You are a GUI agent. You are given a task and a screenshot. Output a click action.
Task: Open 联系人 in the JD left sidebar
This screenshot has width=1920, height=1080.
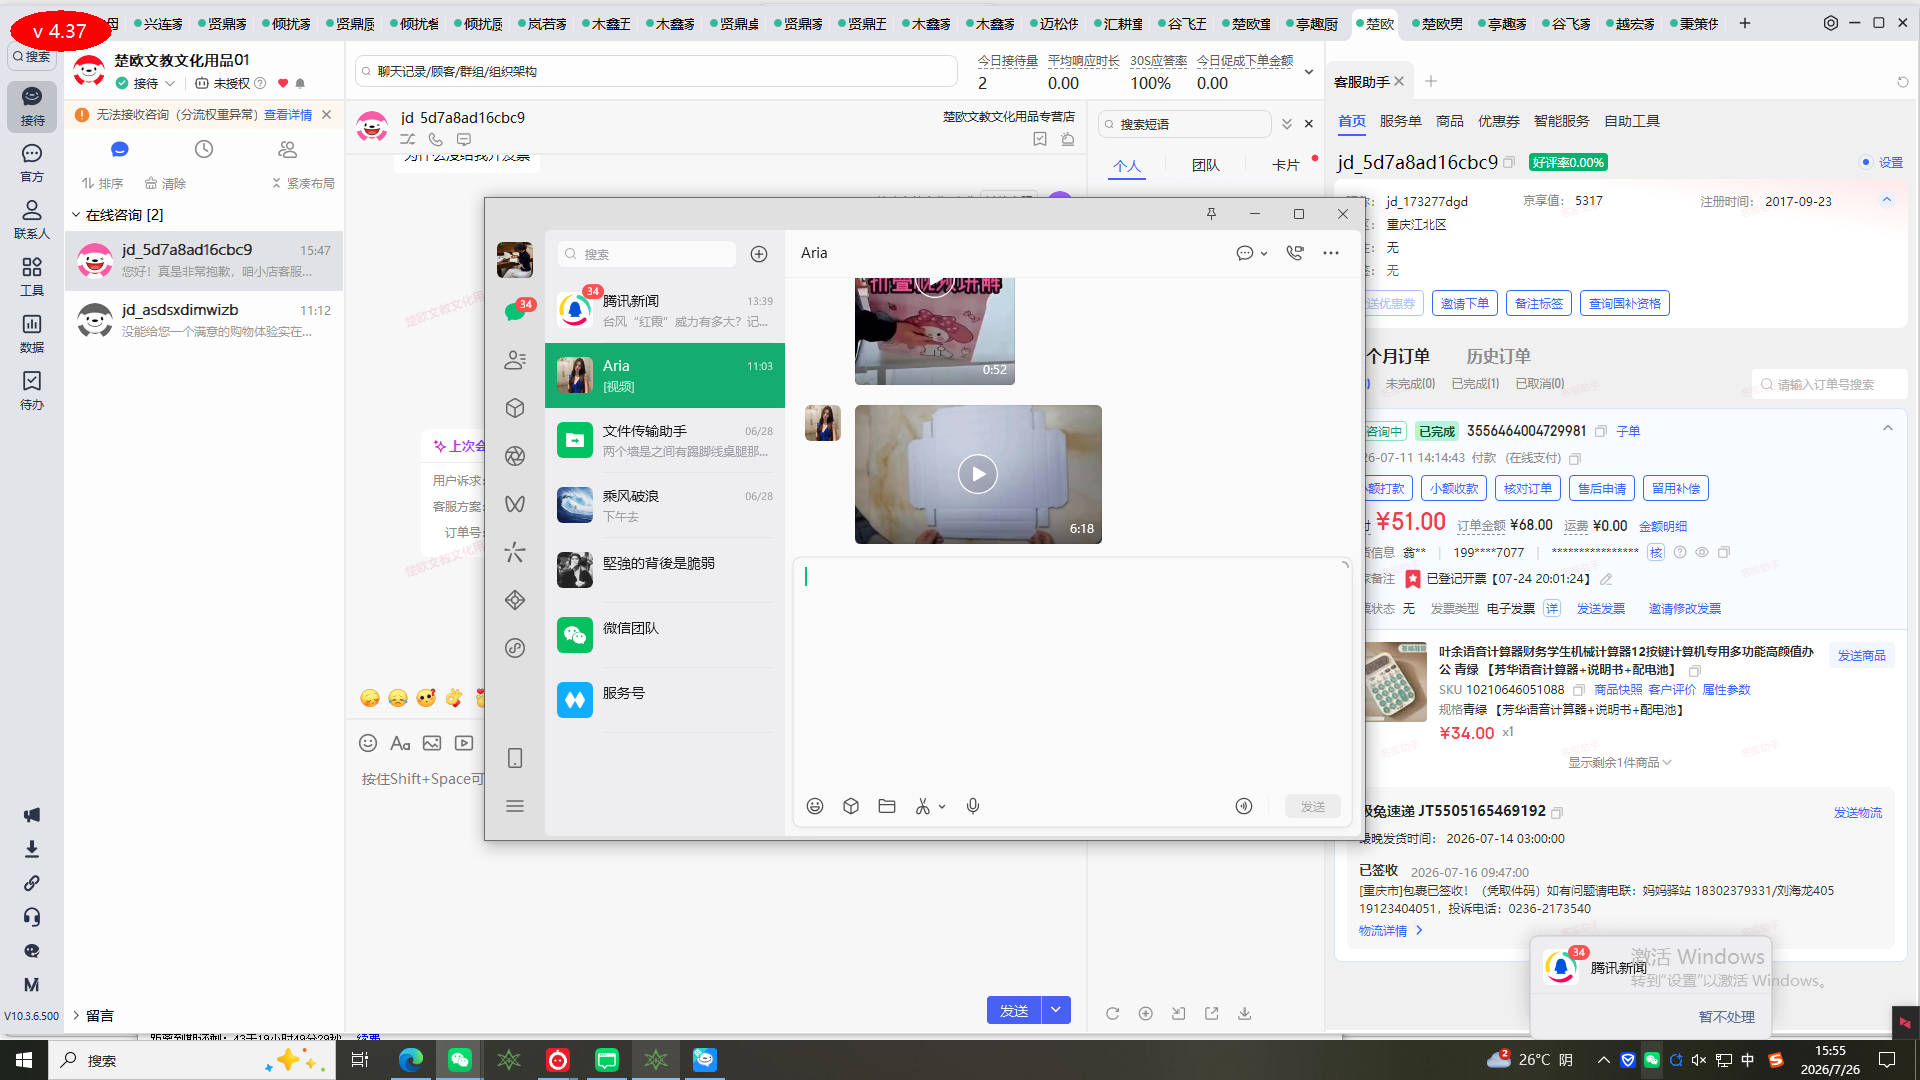tap(32, 220)
